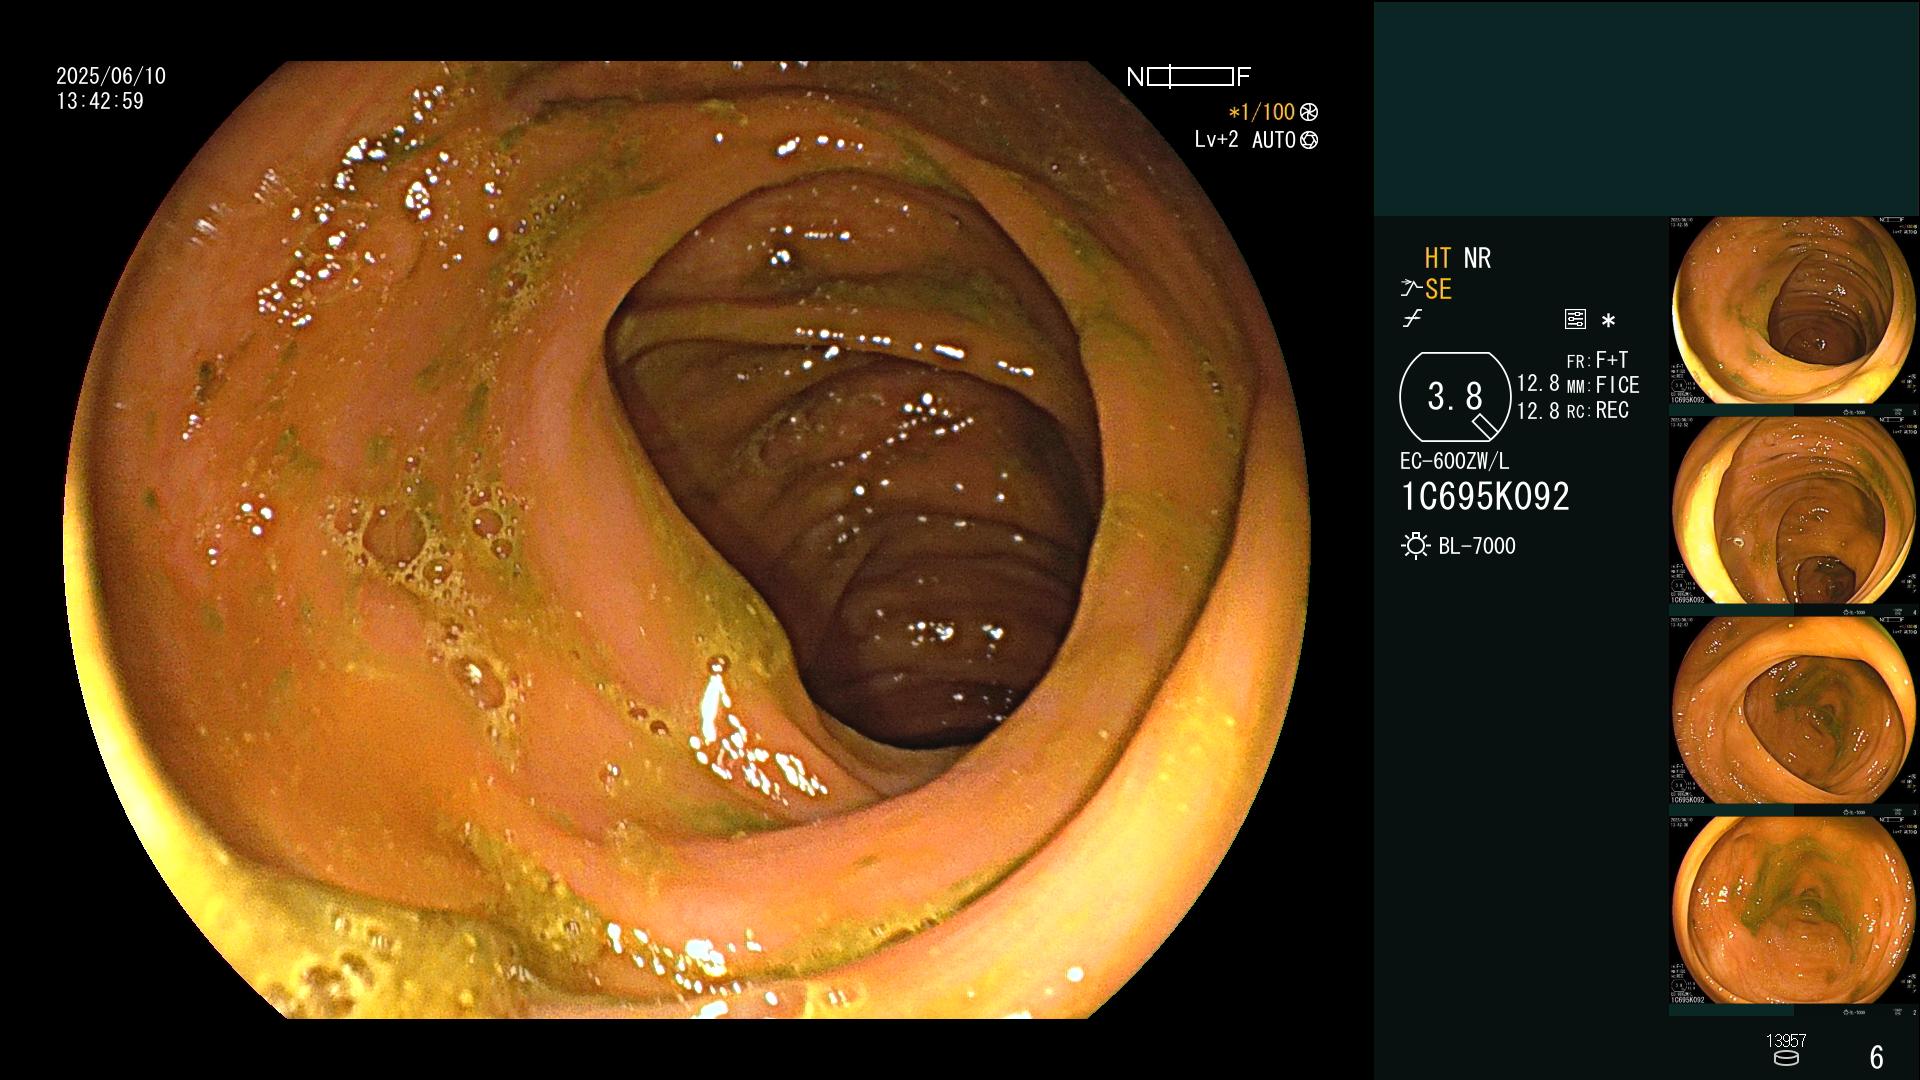Click the scope tip 3.8 diameter icon

pos(1455,397)
